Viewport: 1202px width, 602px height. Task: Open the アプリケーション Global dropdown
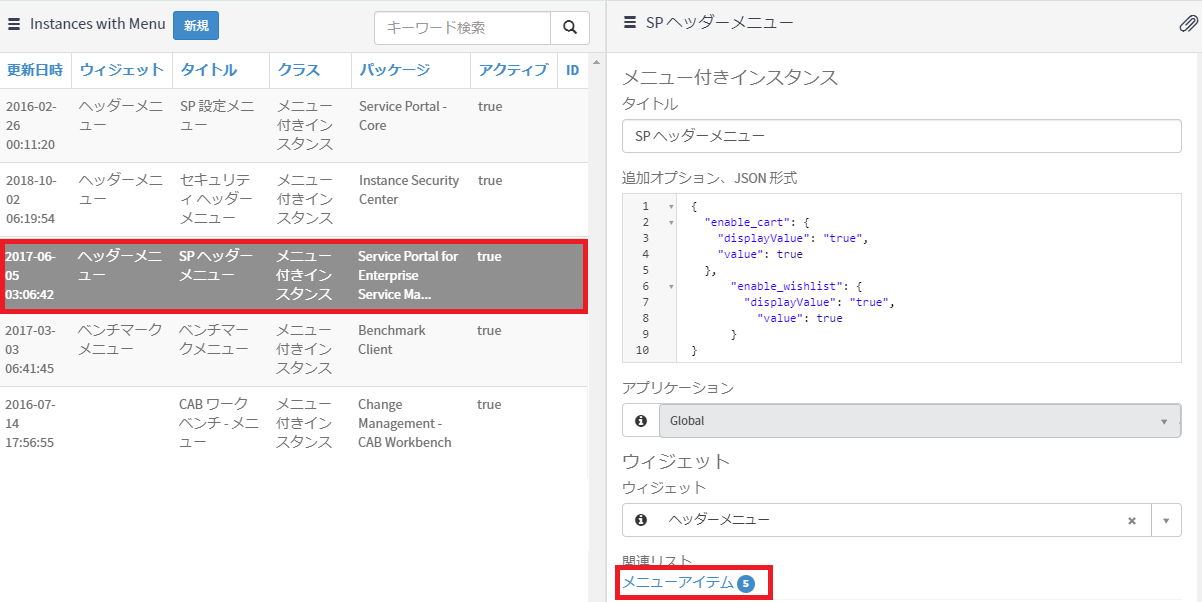tap(919, 421)
